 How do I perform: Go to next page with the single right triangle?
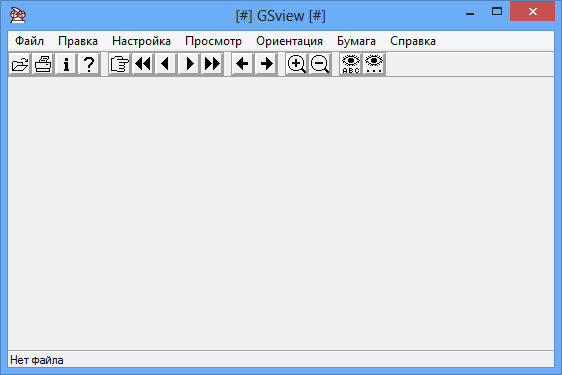[x=189, y=64]
